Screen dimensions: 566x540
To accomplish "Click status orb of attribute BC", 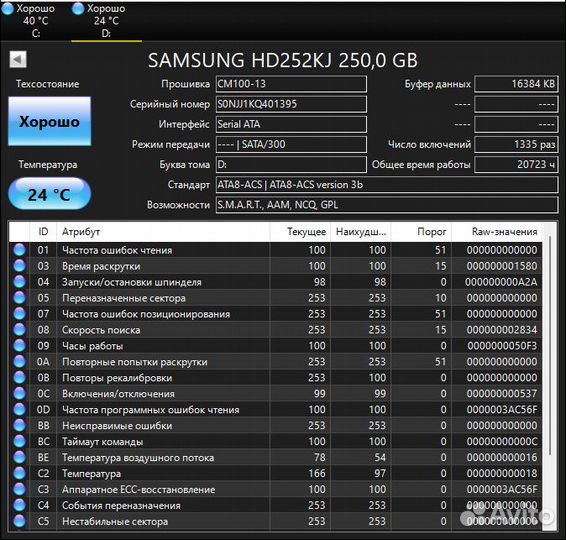I will pos(19,441).
